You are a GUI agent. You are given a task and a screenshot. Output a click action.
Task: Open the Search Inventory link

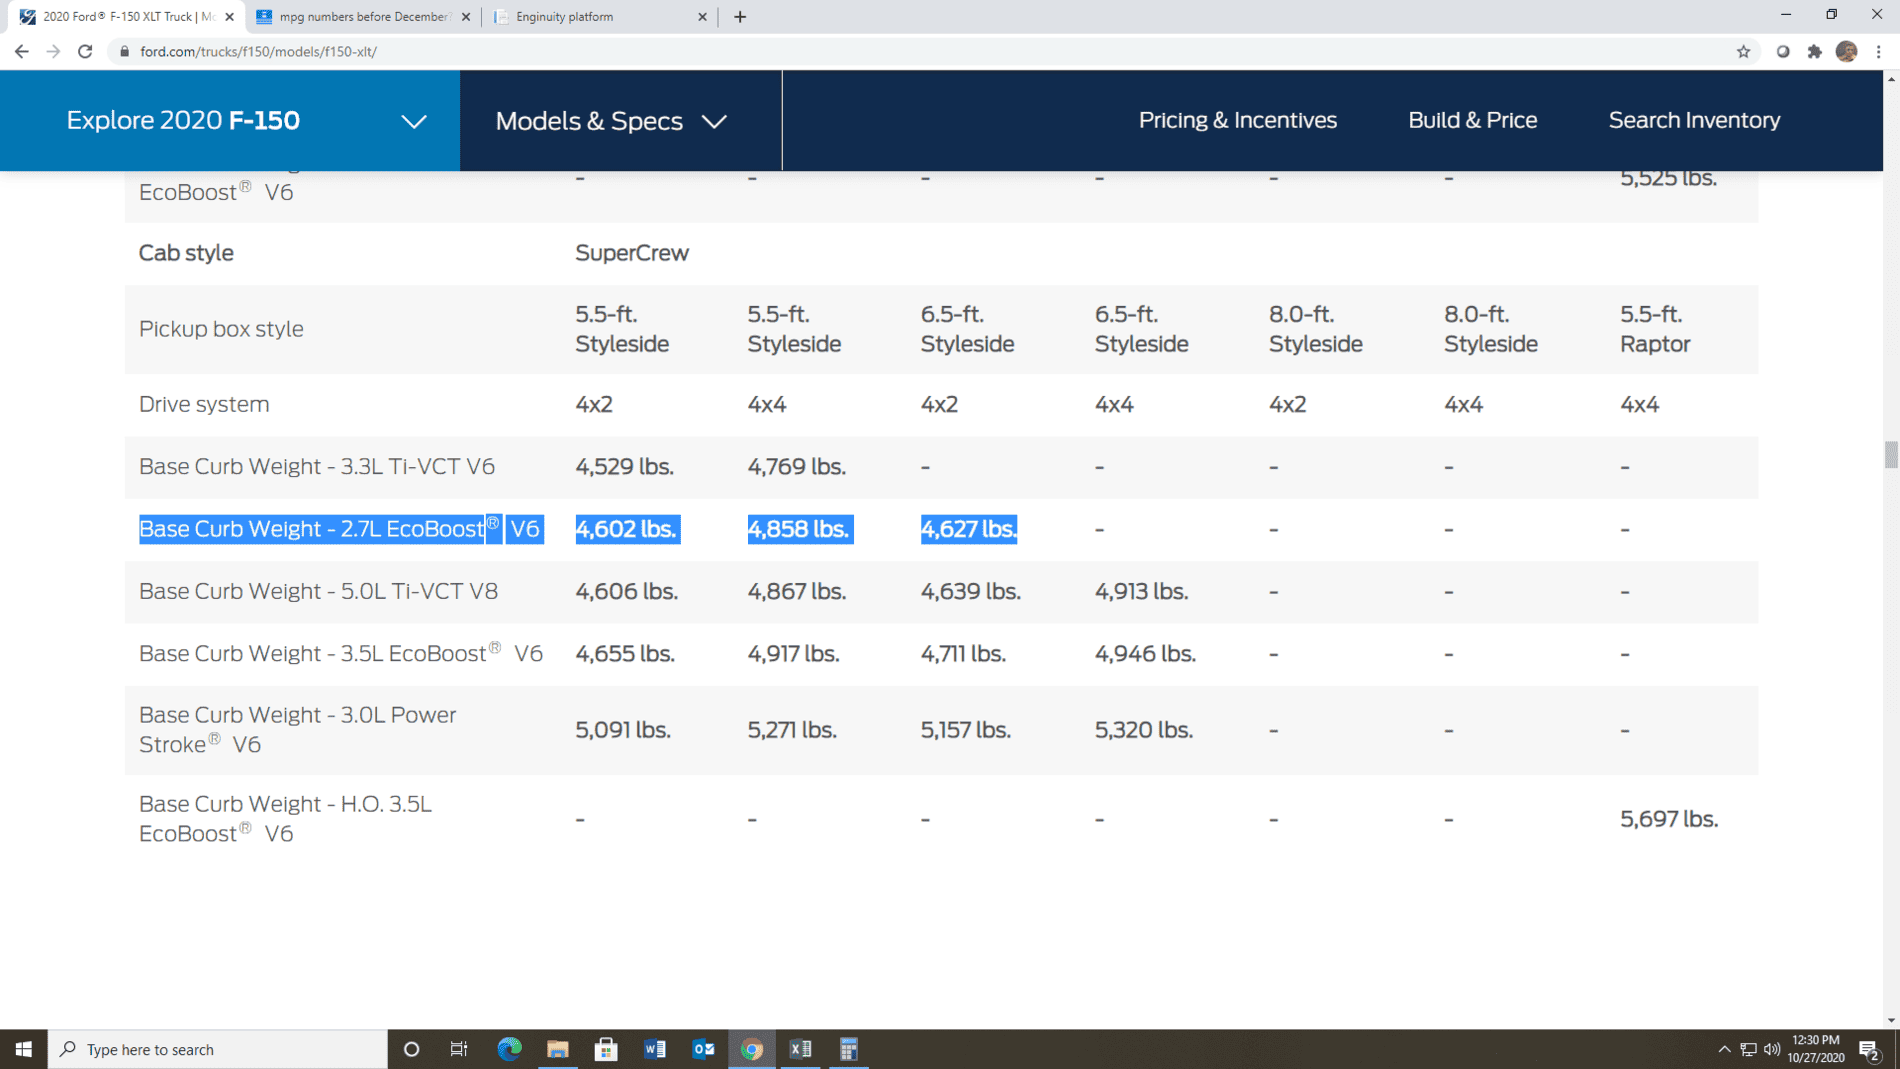point(1694,120)
